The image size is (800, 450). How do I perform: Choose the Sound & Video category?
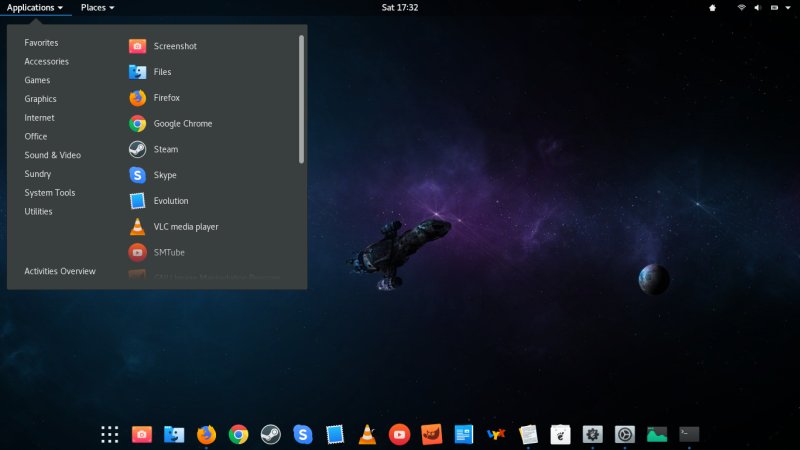pos(53,155)
